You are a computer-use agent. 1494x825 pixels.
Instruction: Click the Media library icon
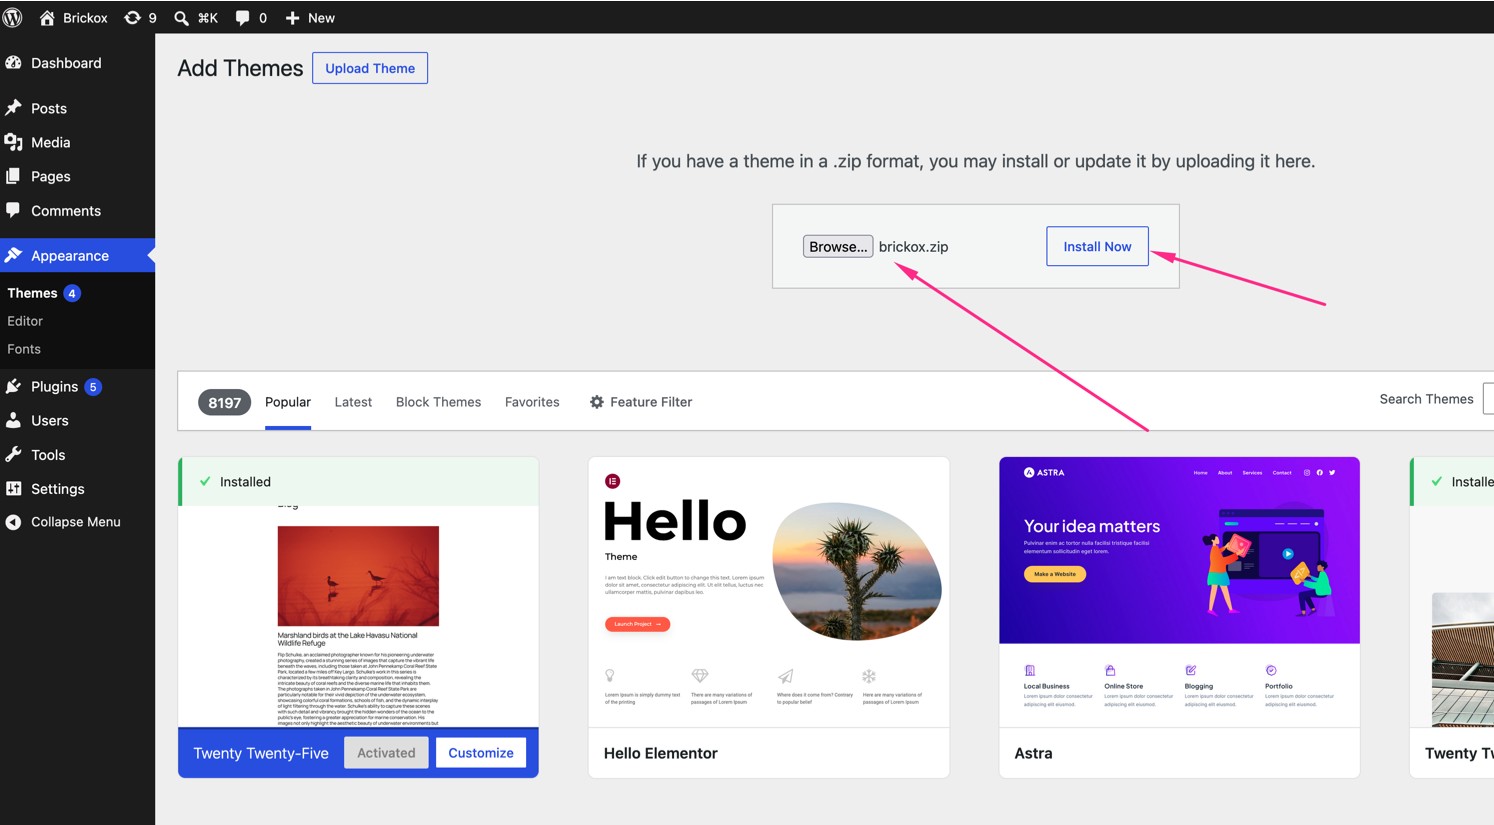[x=13, y=142]
